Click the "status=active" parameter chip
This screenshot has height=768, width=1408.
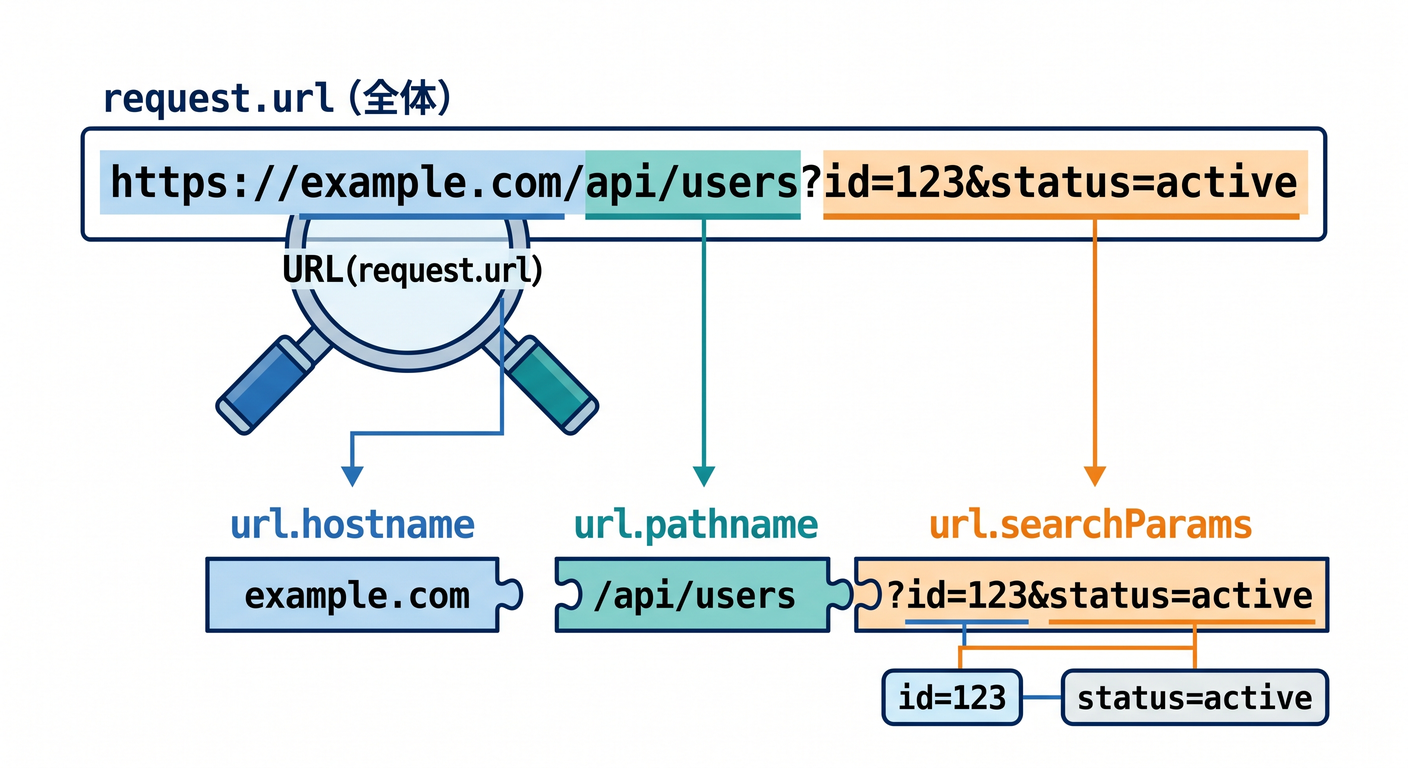(x=1194, y=697)
